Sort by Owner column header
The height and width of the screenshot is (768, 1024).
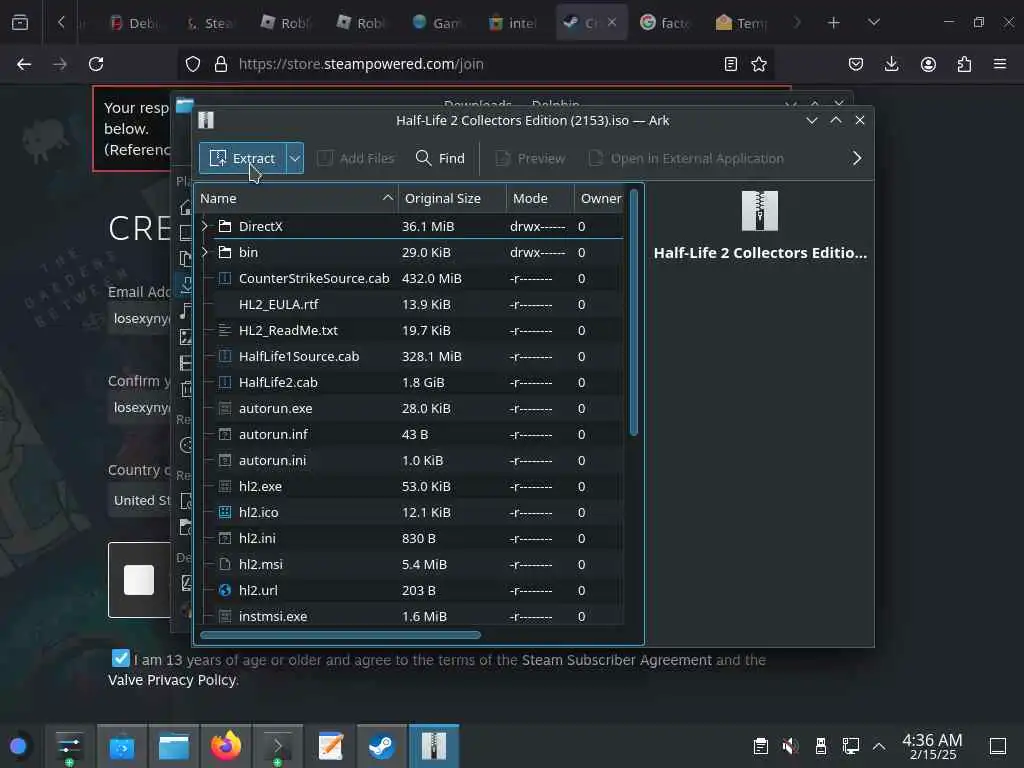click(x=599, y=199)
